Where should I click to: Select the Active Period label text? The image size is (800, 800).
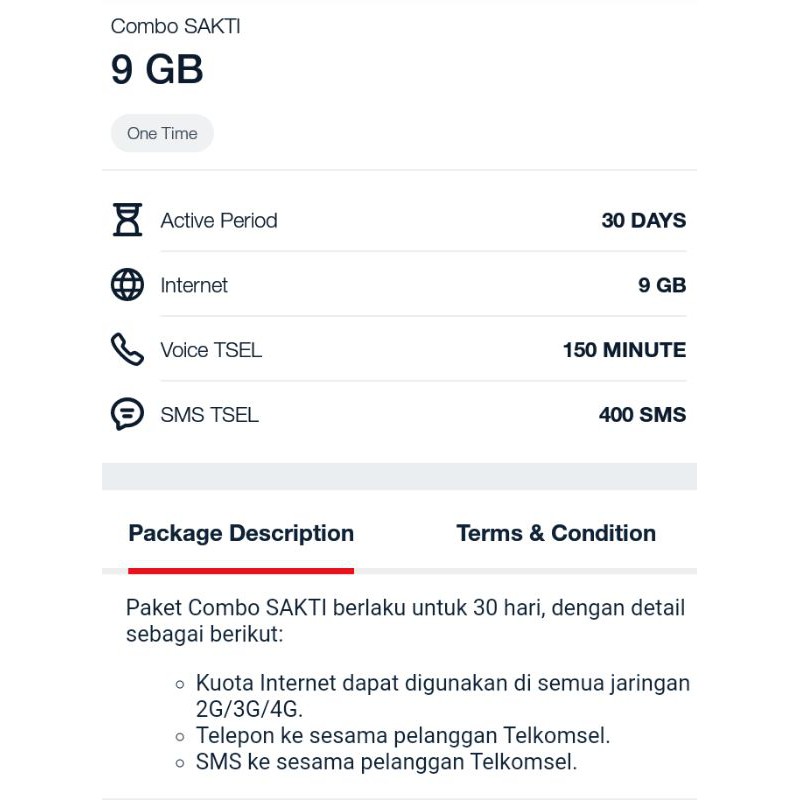[x=219, y=220]
